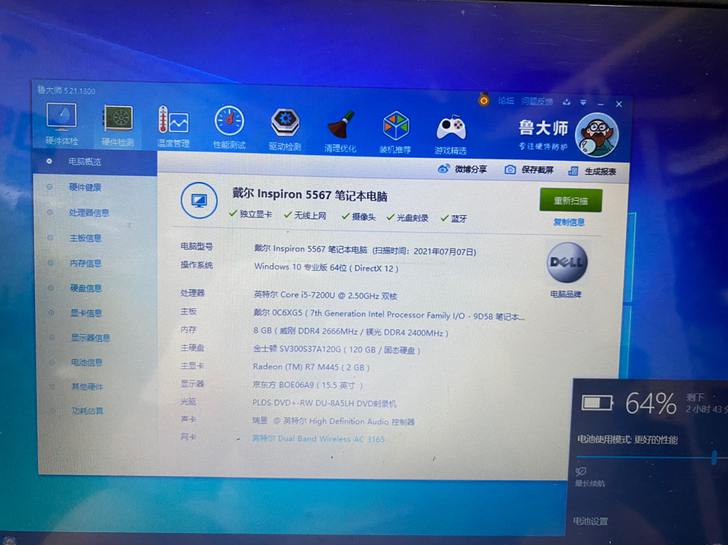Open 电池设置 battery settings
This screenshot has height=545, width=728.
[x=590, y=521]
